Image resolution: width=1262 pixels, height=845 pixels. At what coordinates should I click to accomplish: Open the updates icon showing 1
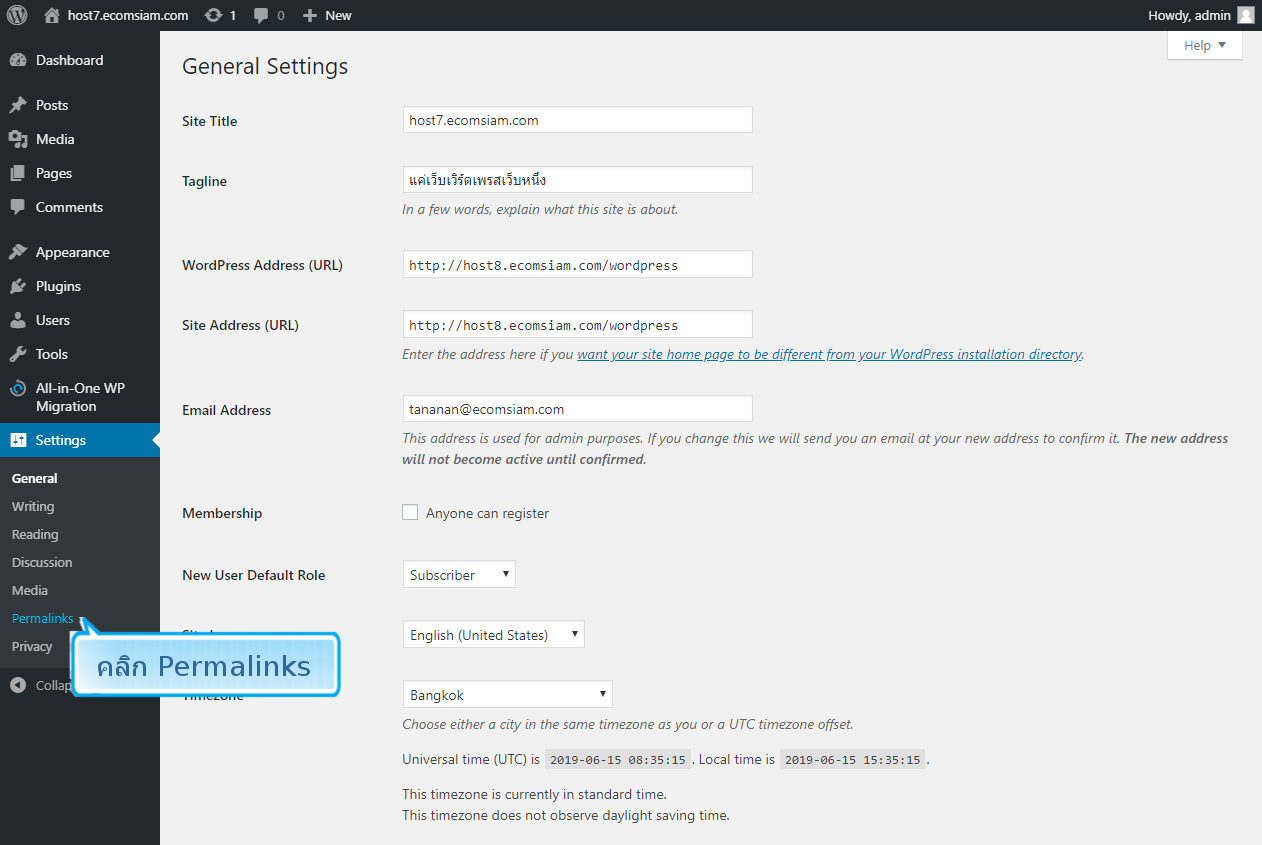point(213,15)
